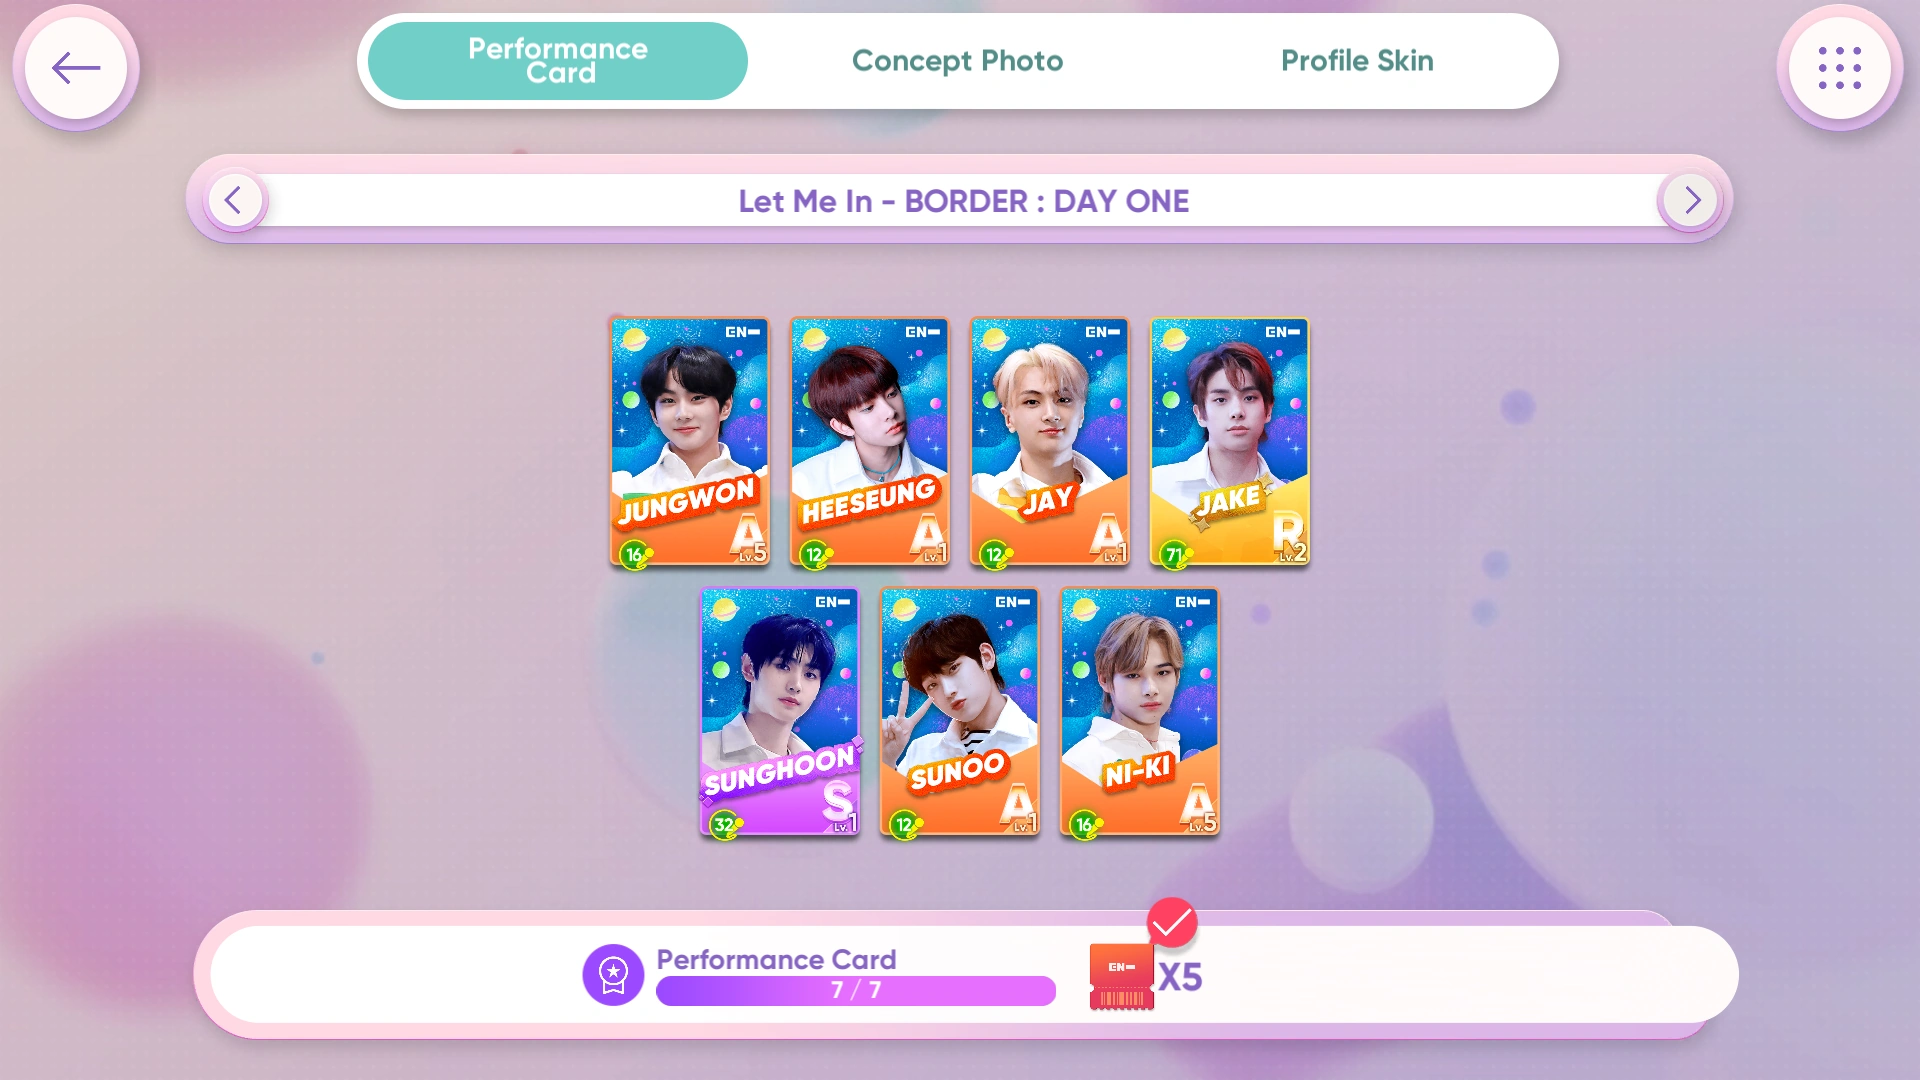The width and height of the screenshot is (1920, 1080).
Task: Open the NI-KI card
Action: (x=1140, y=712)
